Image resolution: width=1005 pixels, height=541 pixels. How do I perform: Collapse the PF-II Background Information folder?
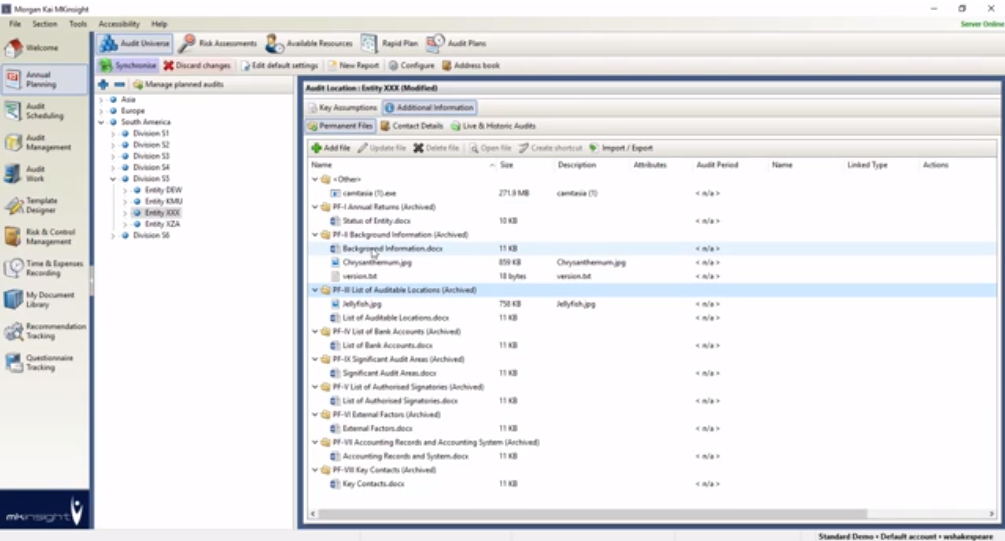[315, 234]
